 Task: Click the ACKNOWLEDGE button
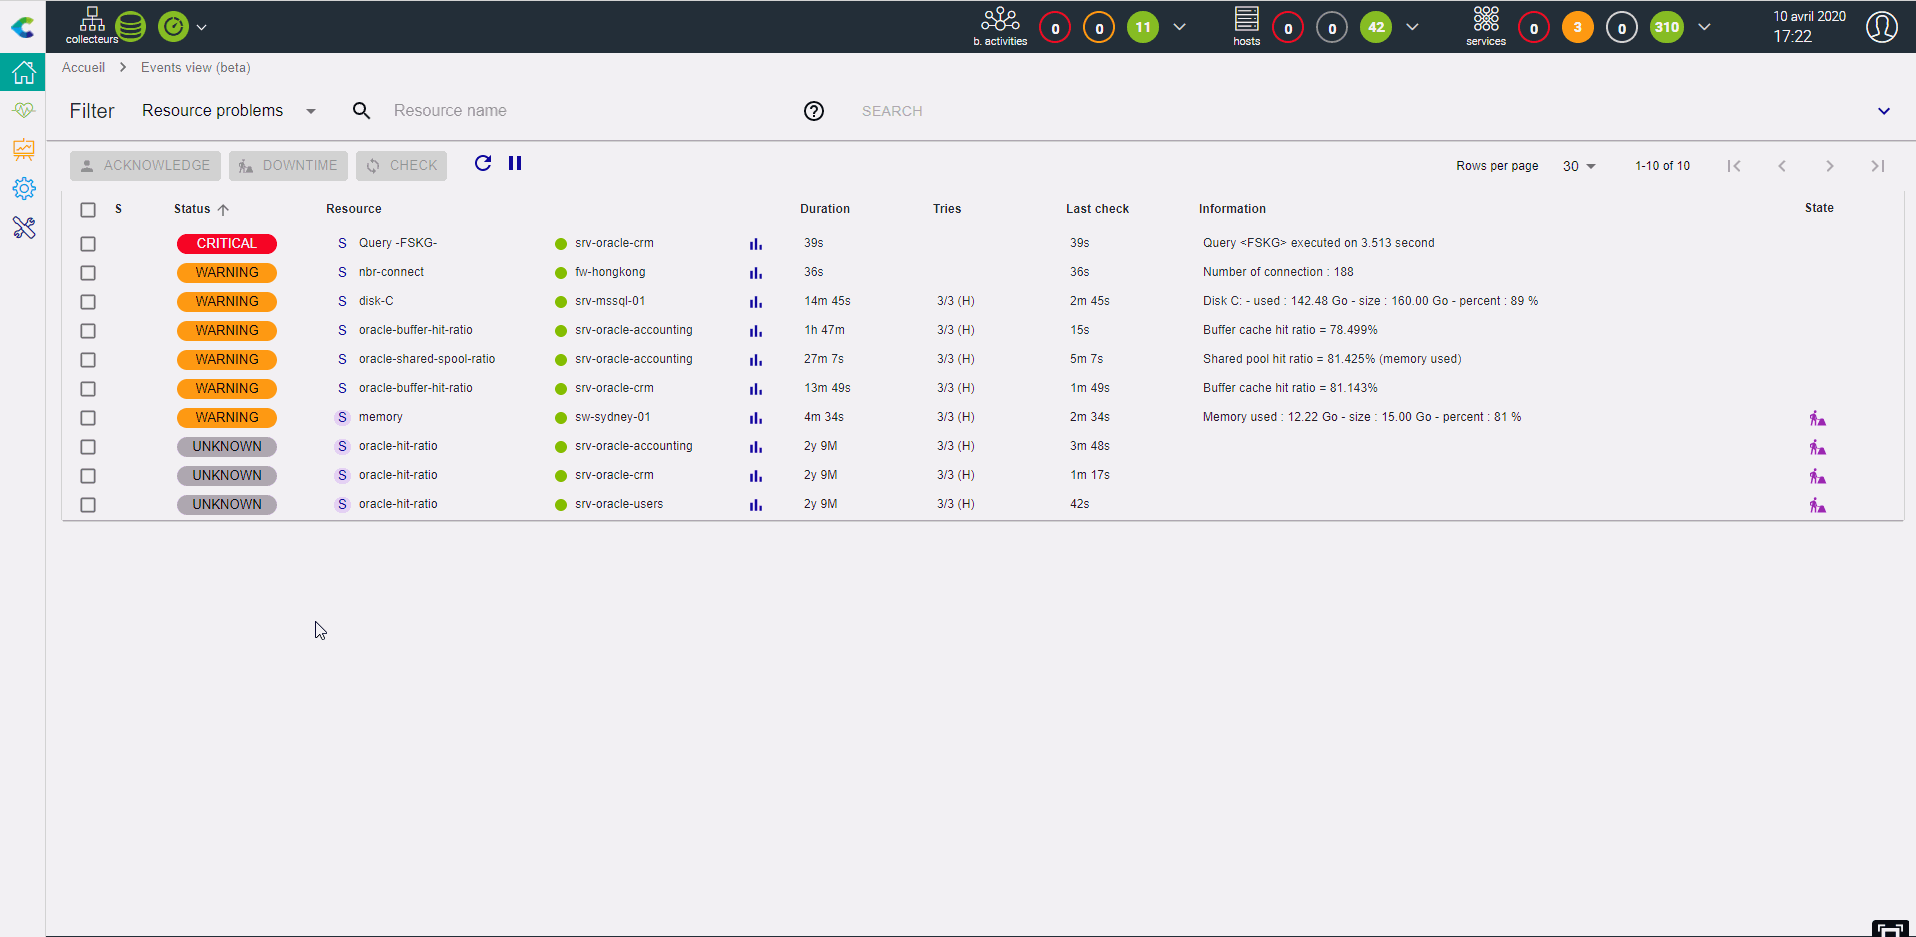(x=145, y=166)
